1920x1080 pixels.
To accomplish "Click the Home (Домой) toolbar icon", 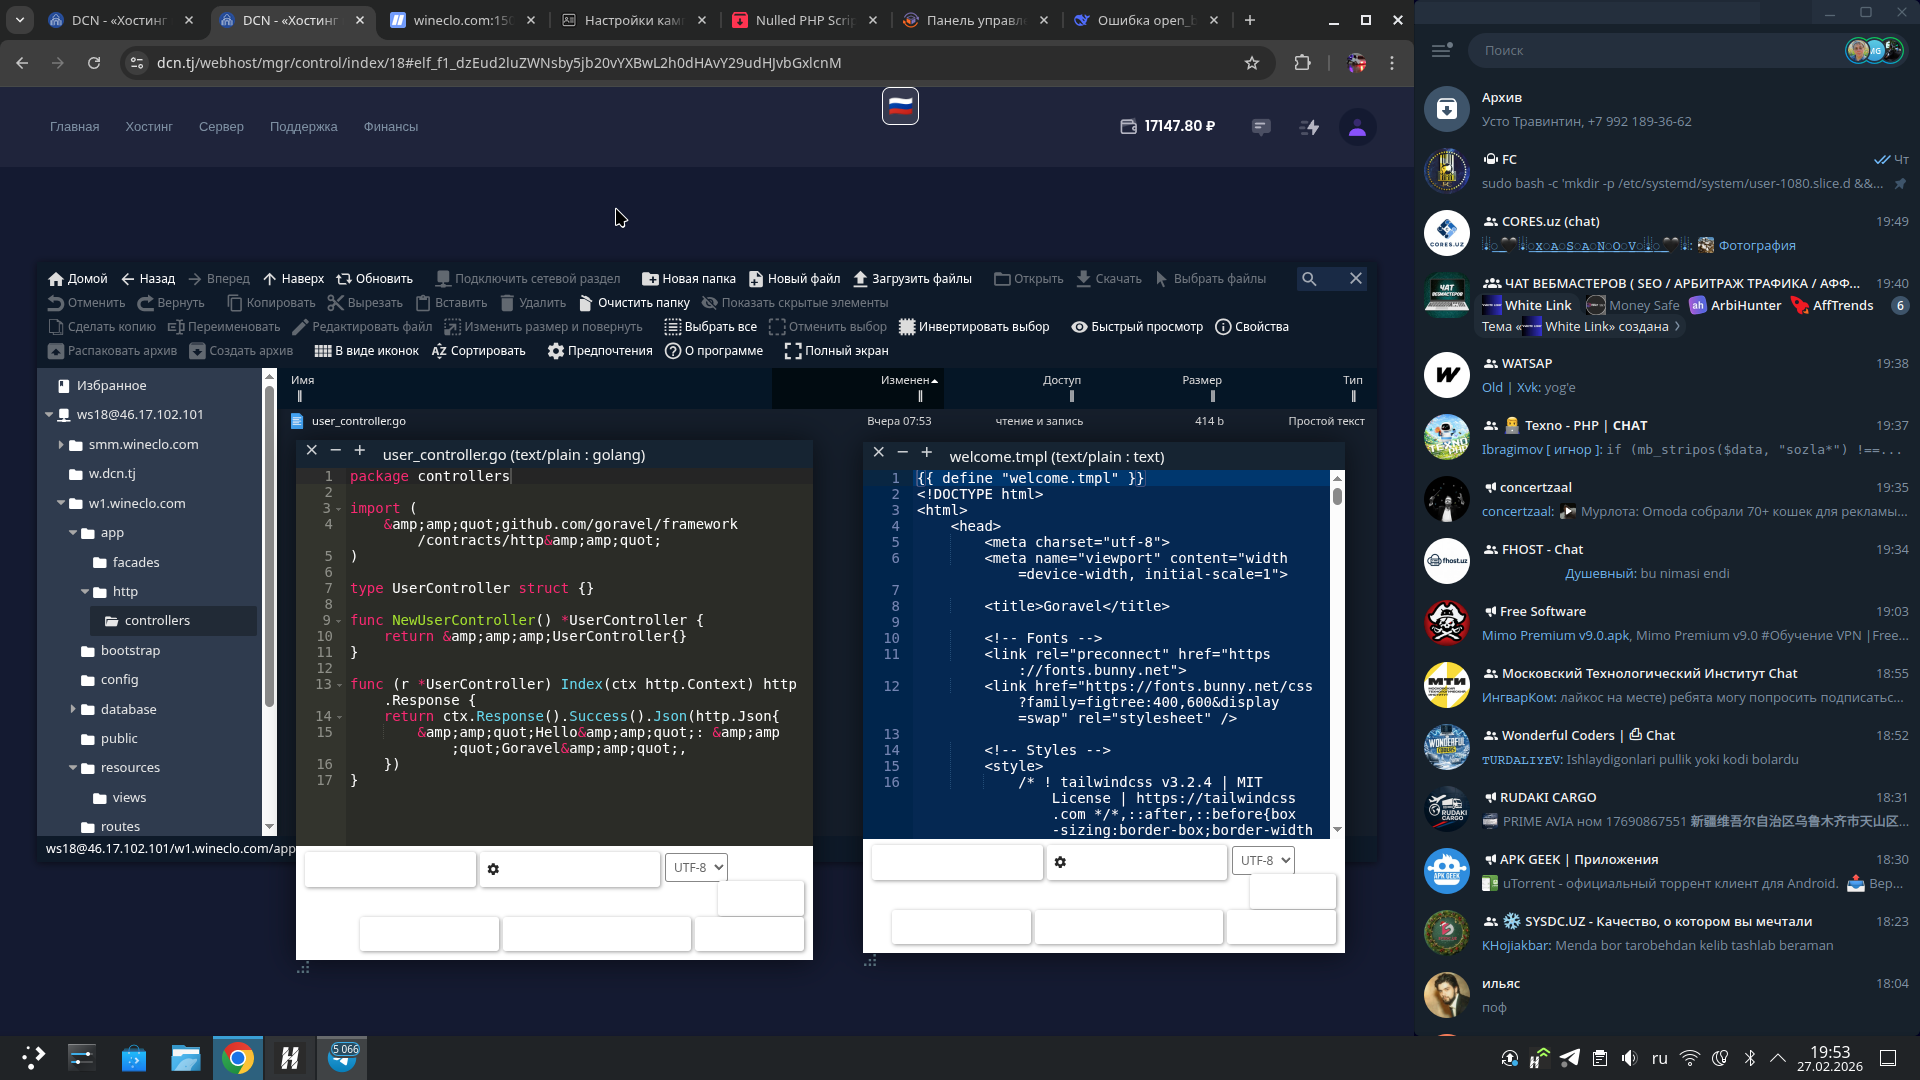I will click(57, 279).
